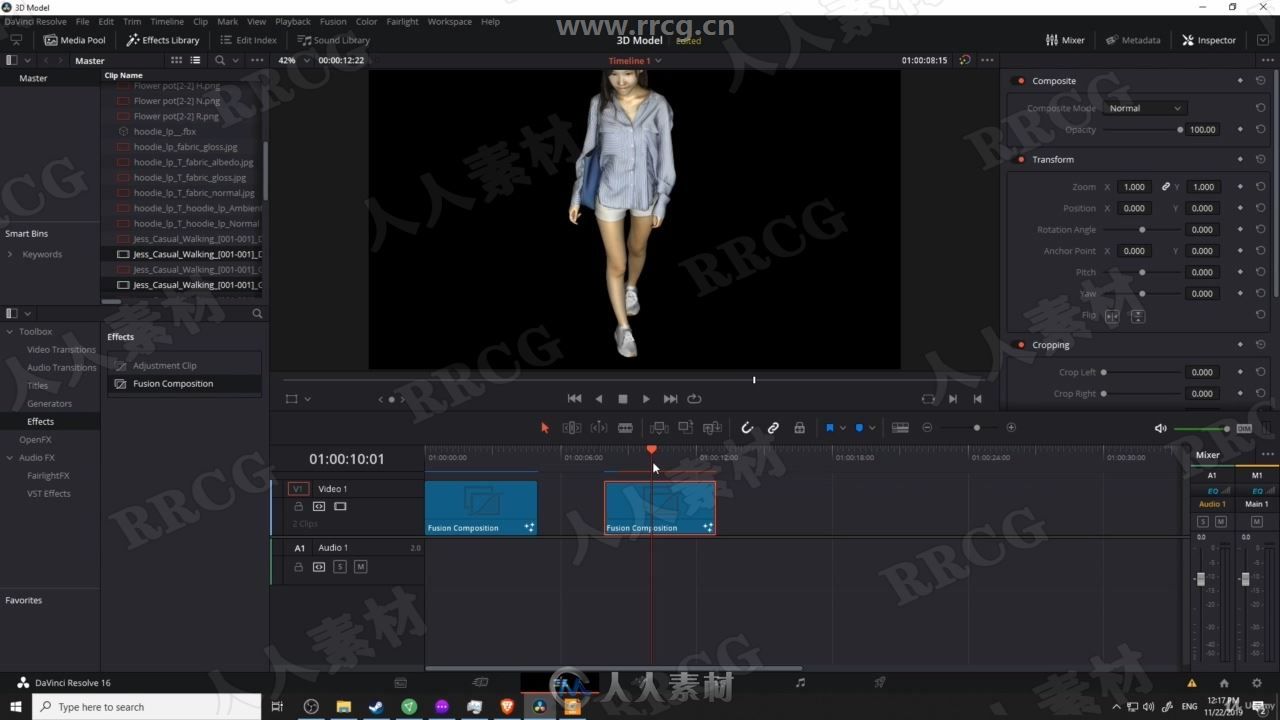Adjust the Opacity slider in Inspector
This screenshot has width=1280, height=720.
[1180, 130]
